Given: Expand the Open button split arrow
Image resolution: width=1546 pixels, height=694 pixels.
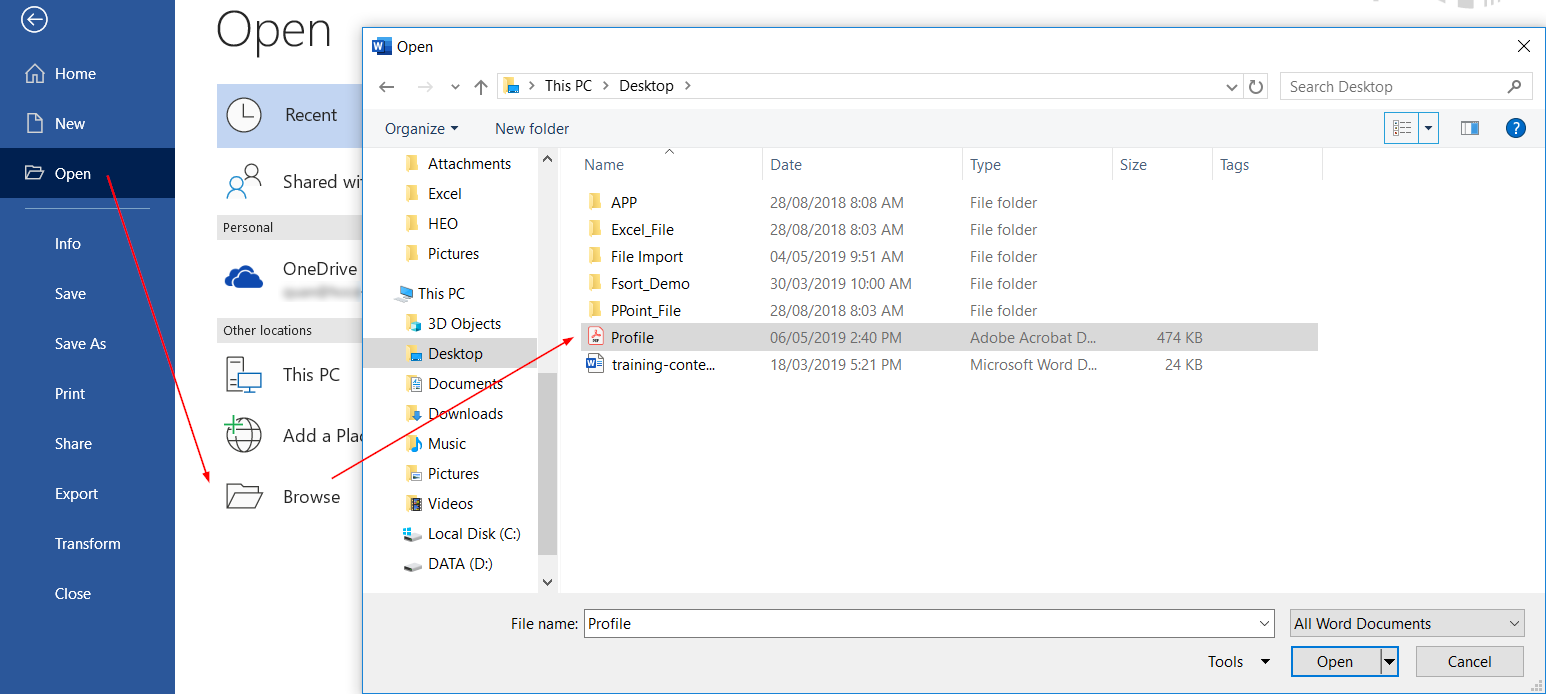Looking at the screenshot, I should click(x=1389, y=661).
